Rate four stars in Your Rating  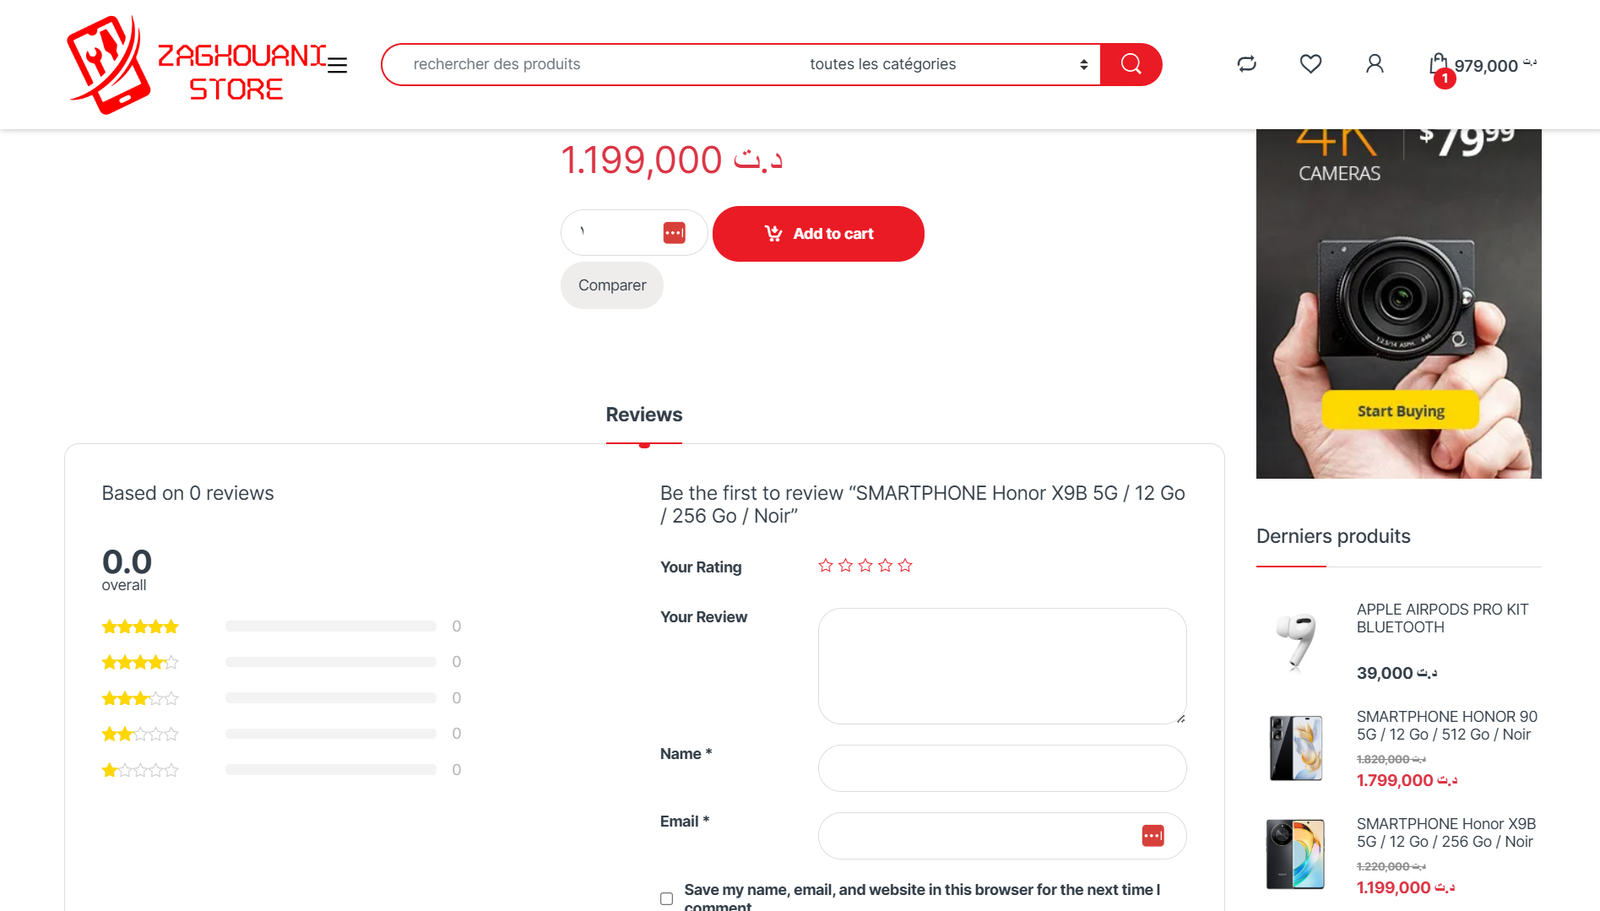885,566
